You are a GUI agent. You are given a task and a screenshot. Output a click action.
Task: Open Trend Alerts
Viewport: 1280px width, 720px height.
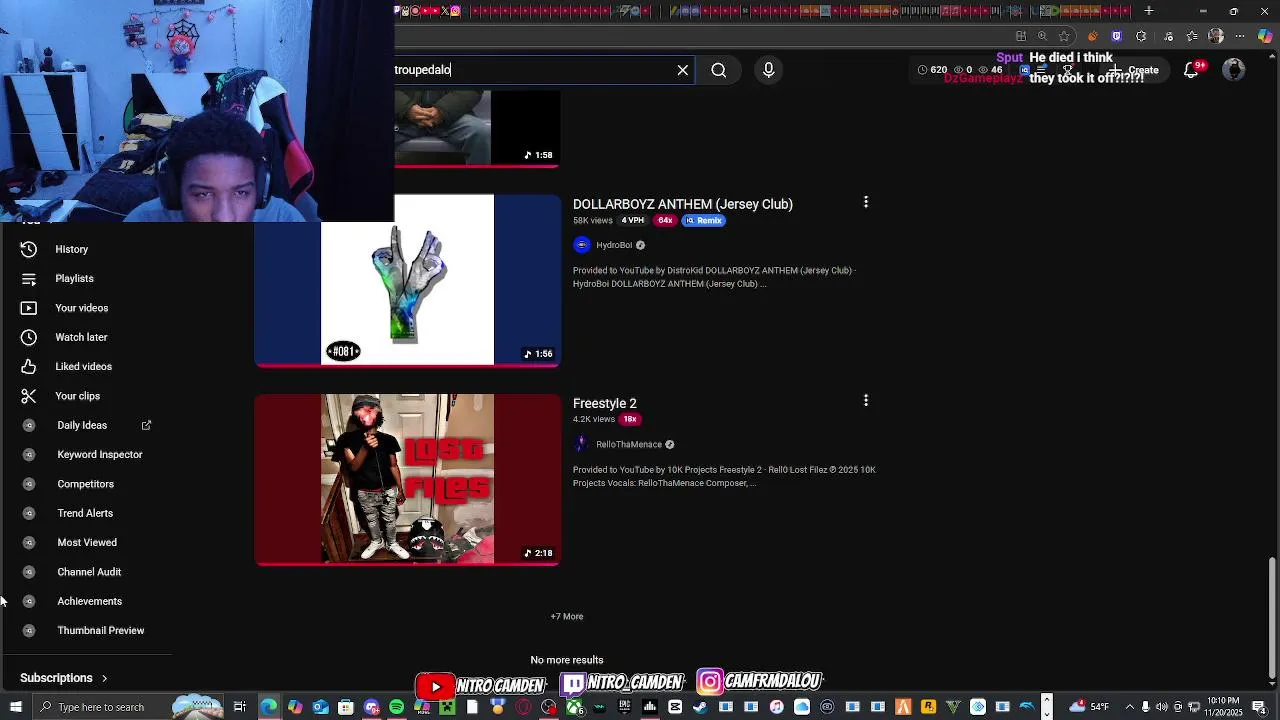[x=86, y=513]
